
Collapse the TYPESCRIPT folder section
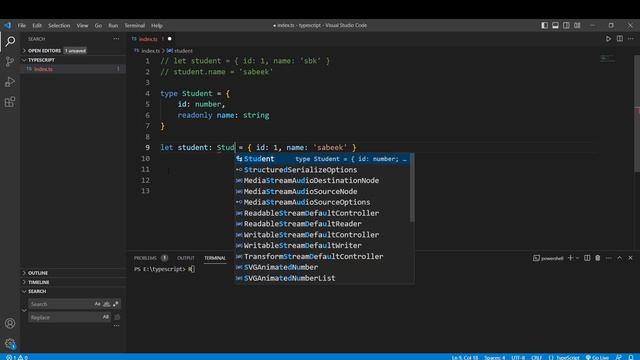(x=73, y=60)
